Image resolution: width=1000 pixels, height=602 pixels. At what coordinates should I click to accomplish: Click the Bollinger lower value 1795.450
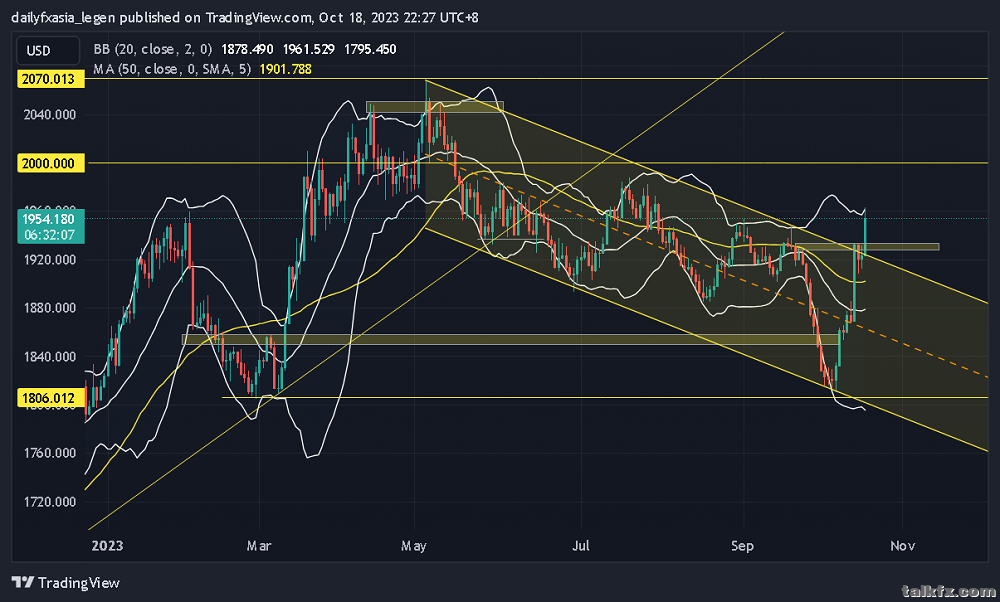point(370,49)
